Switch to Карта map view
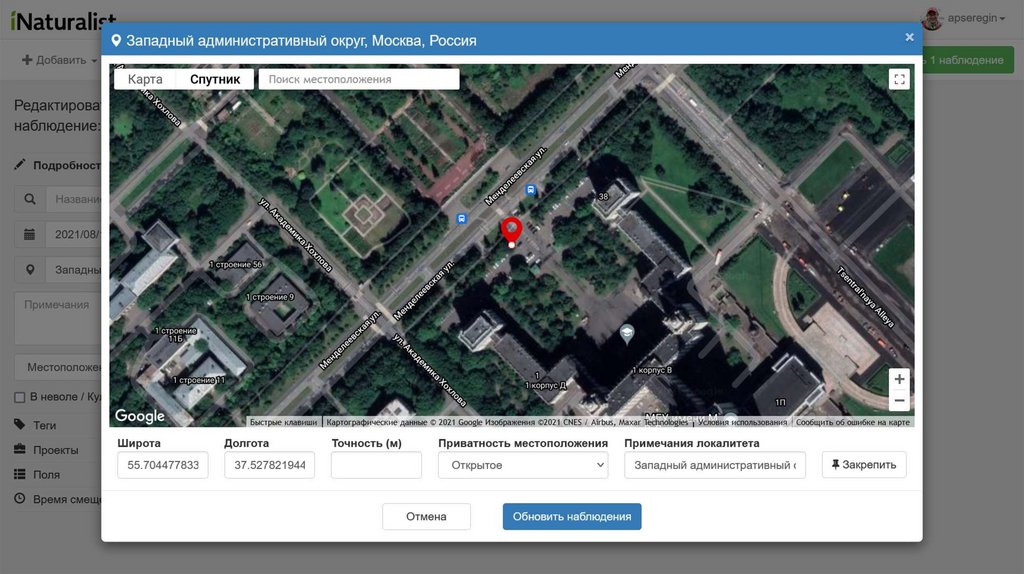This screenshot has width=1024, height=574. coord(145,79)
